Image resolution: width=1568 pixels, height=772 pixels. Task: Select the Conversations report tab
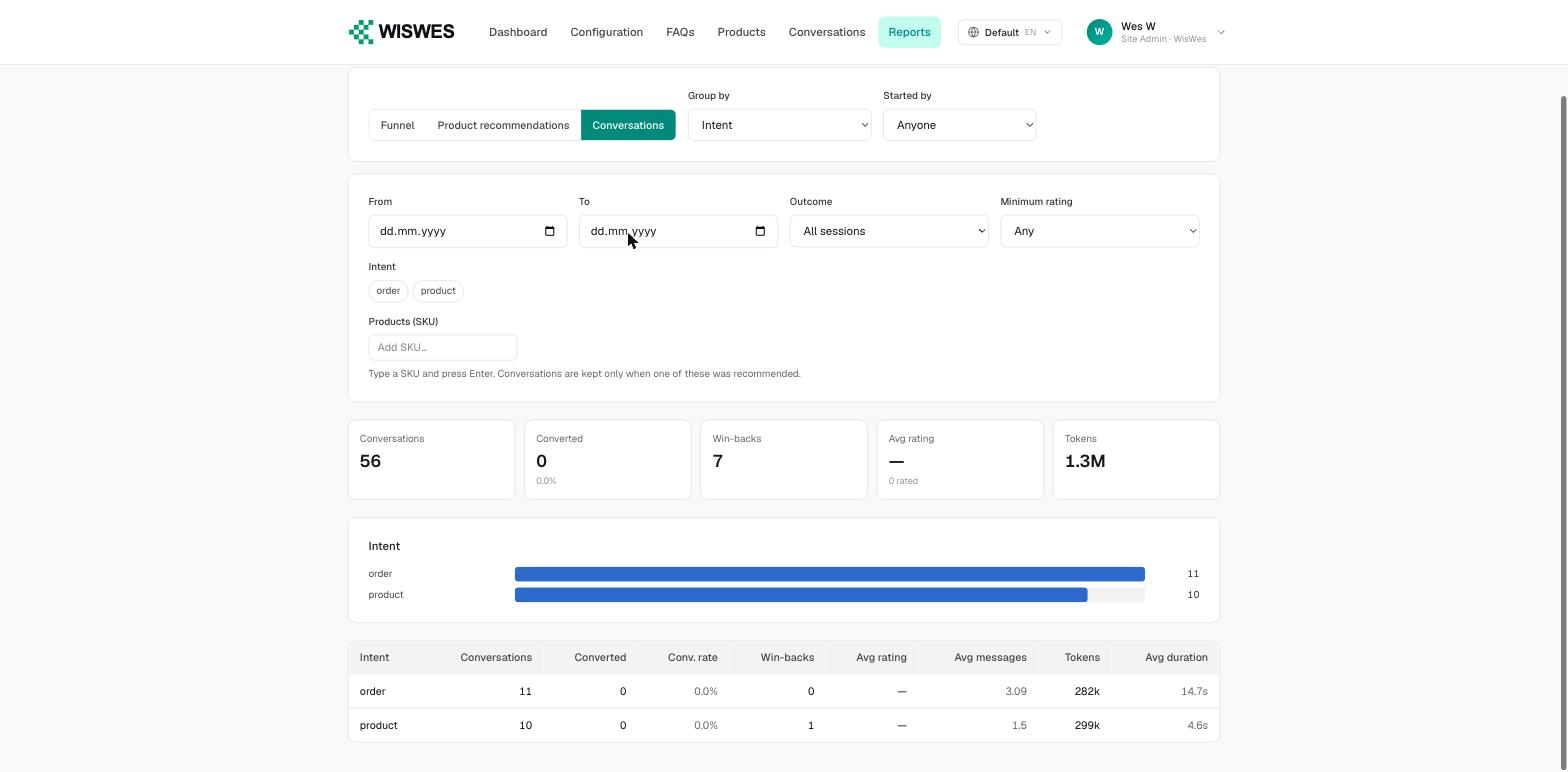[628, 125]
